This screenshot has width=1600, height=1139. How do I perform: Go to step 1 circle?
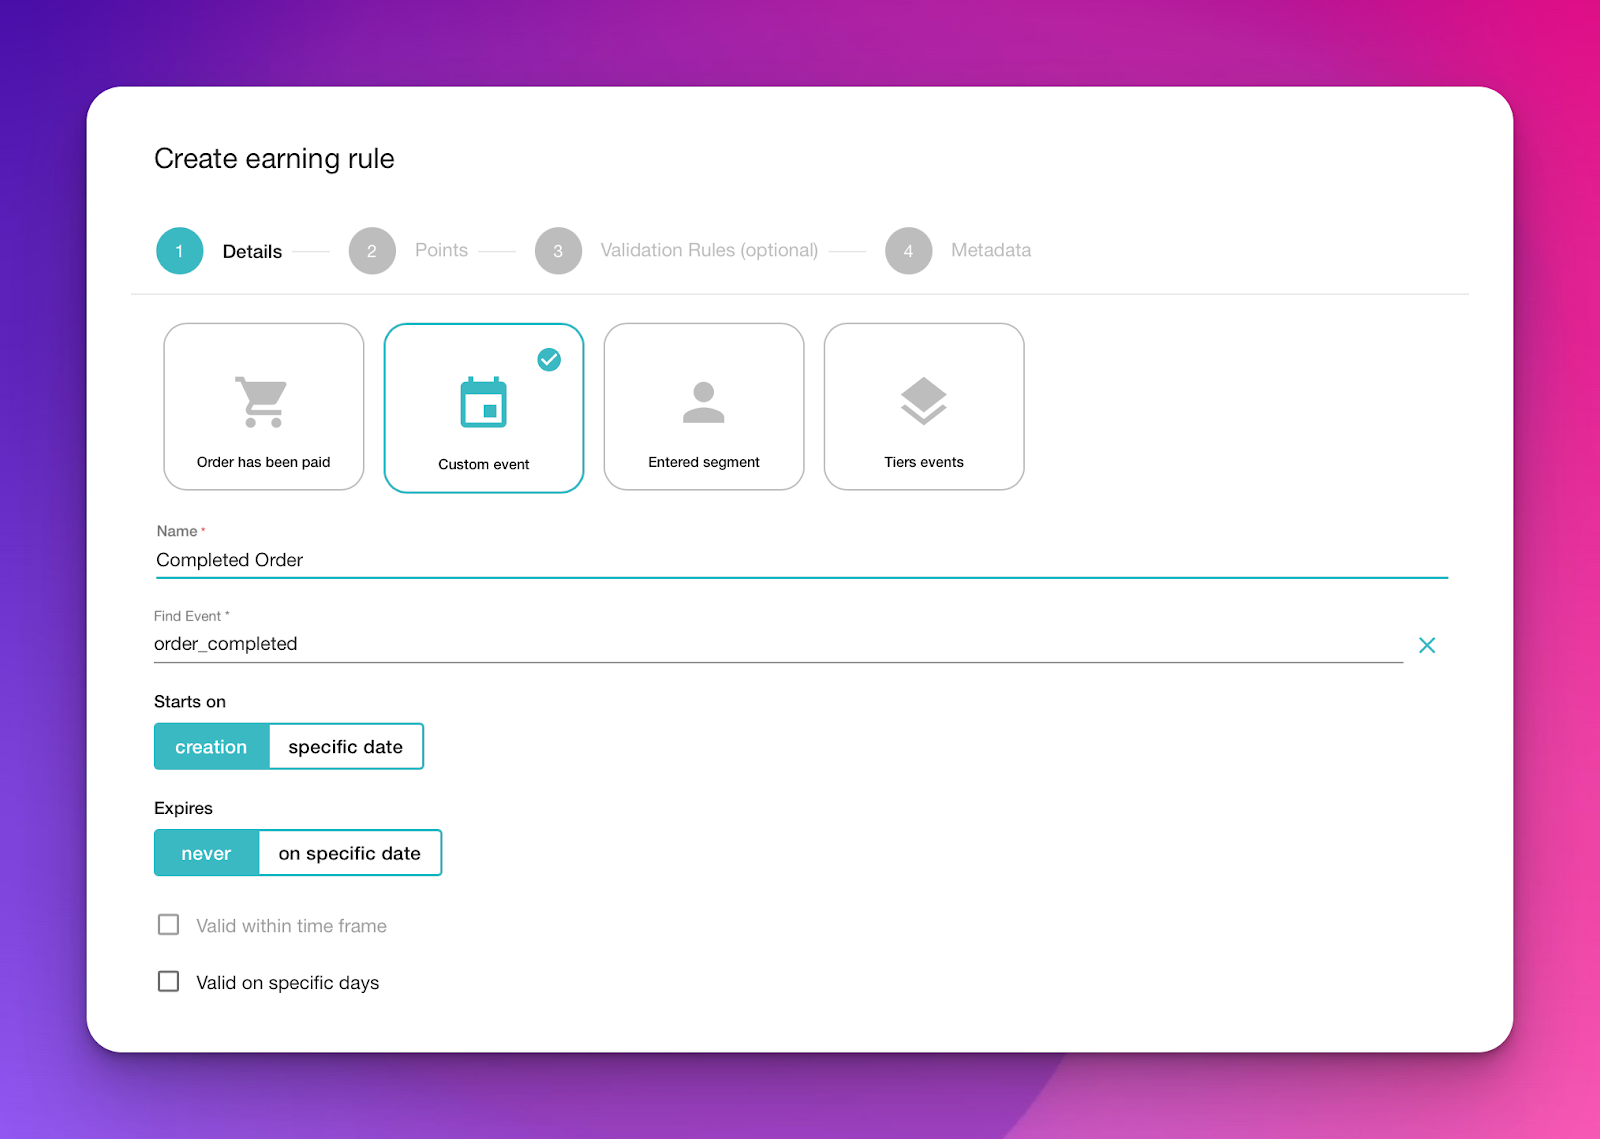pyautogui.click(x=180, y=251)
